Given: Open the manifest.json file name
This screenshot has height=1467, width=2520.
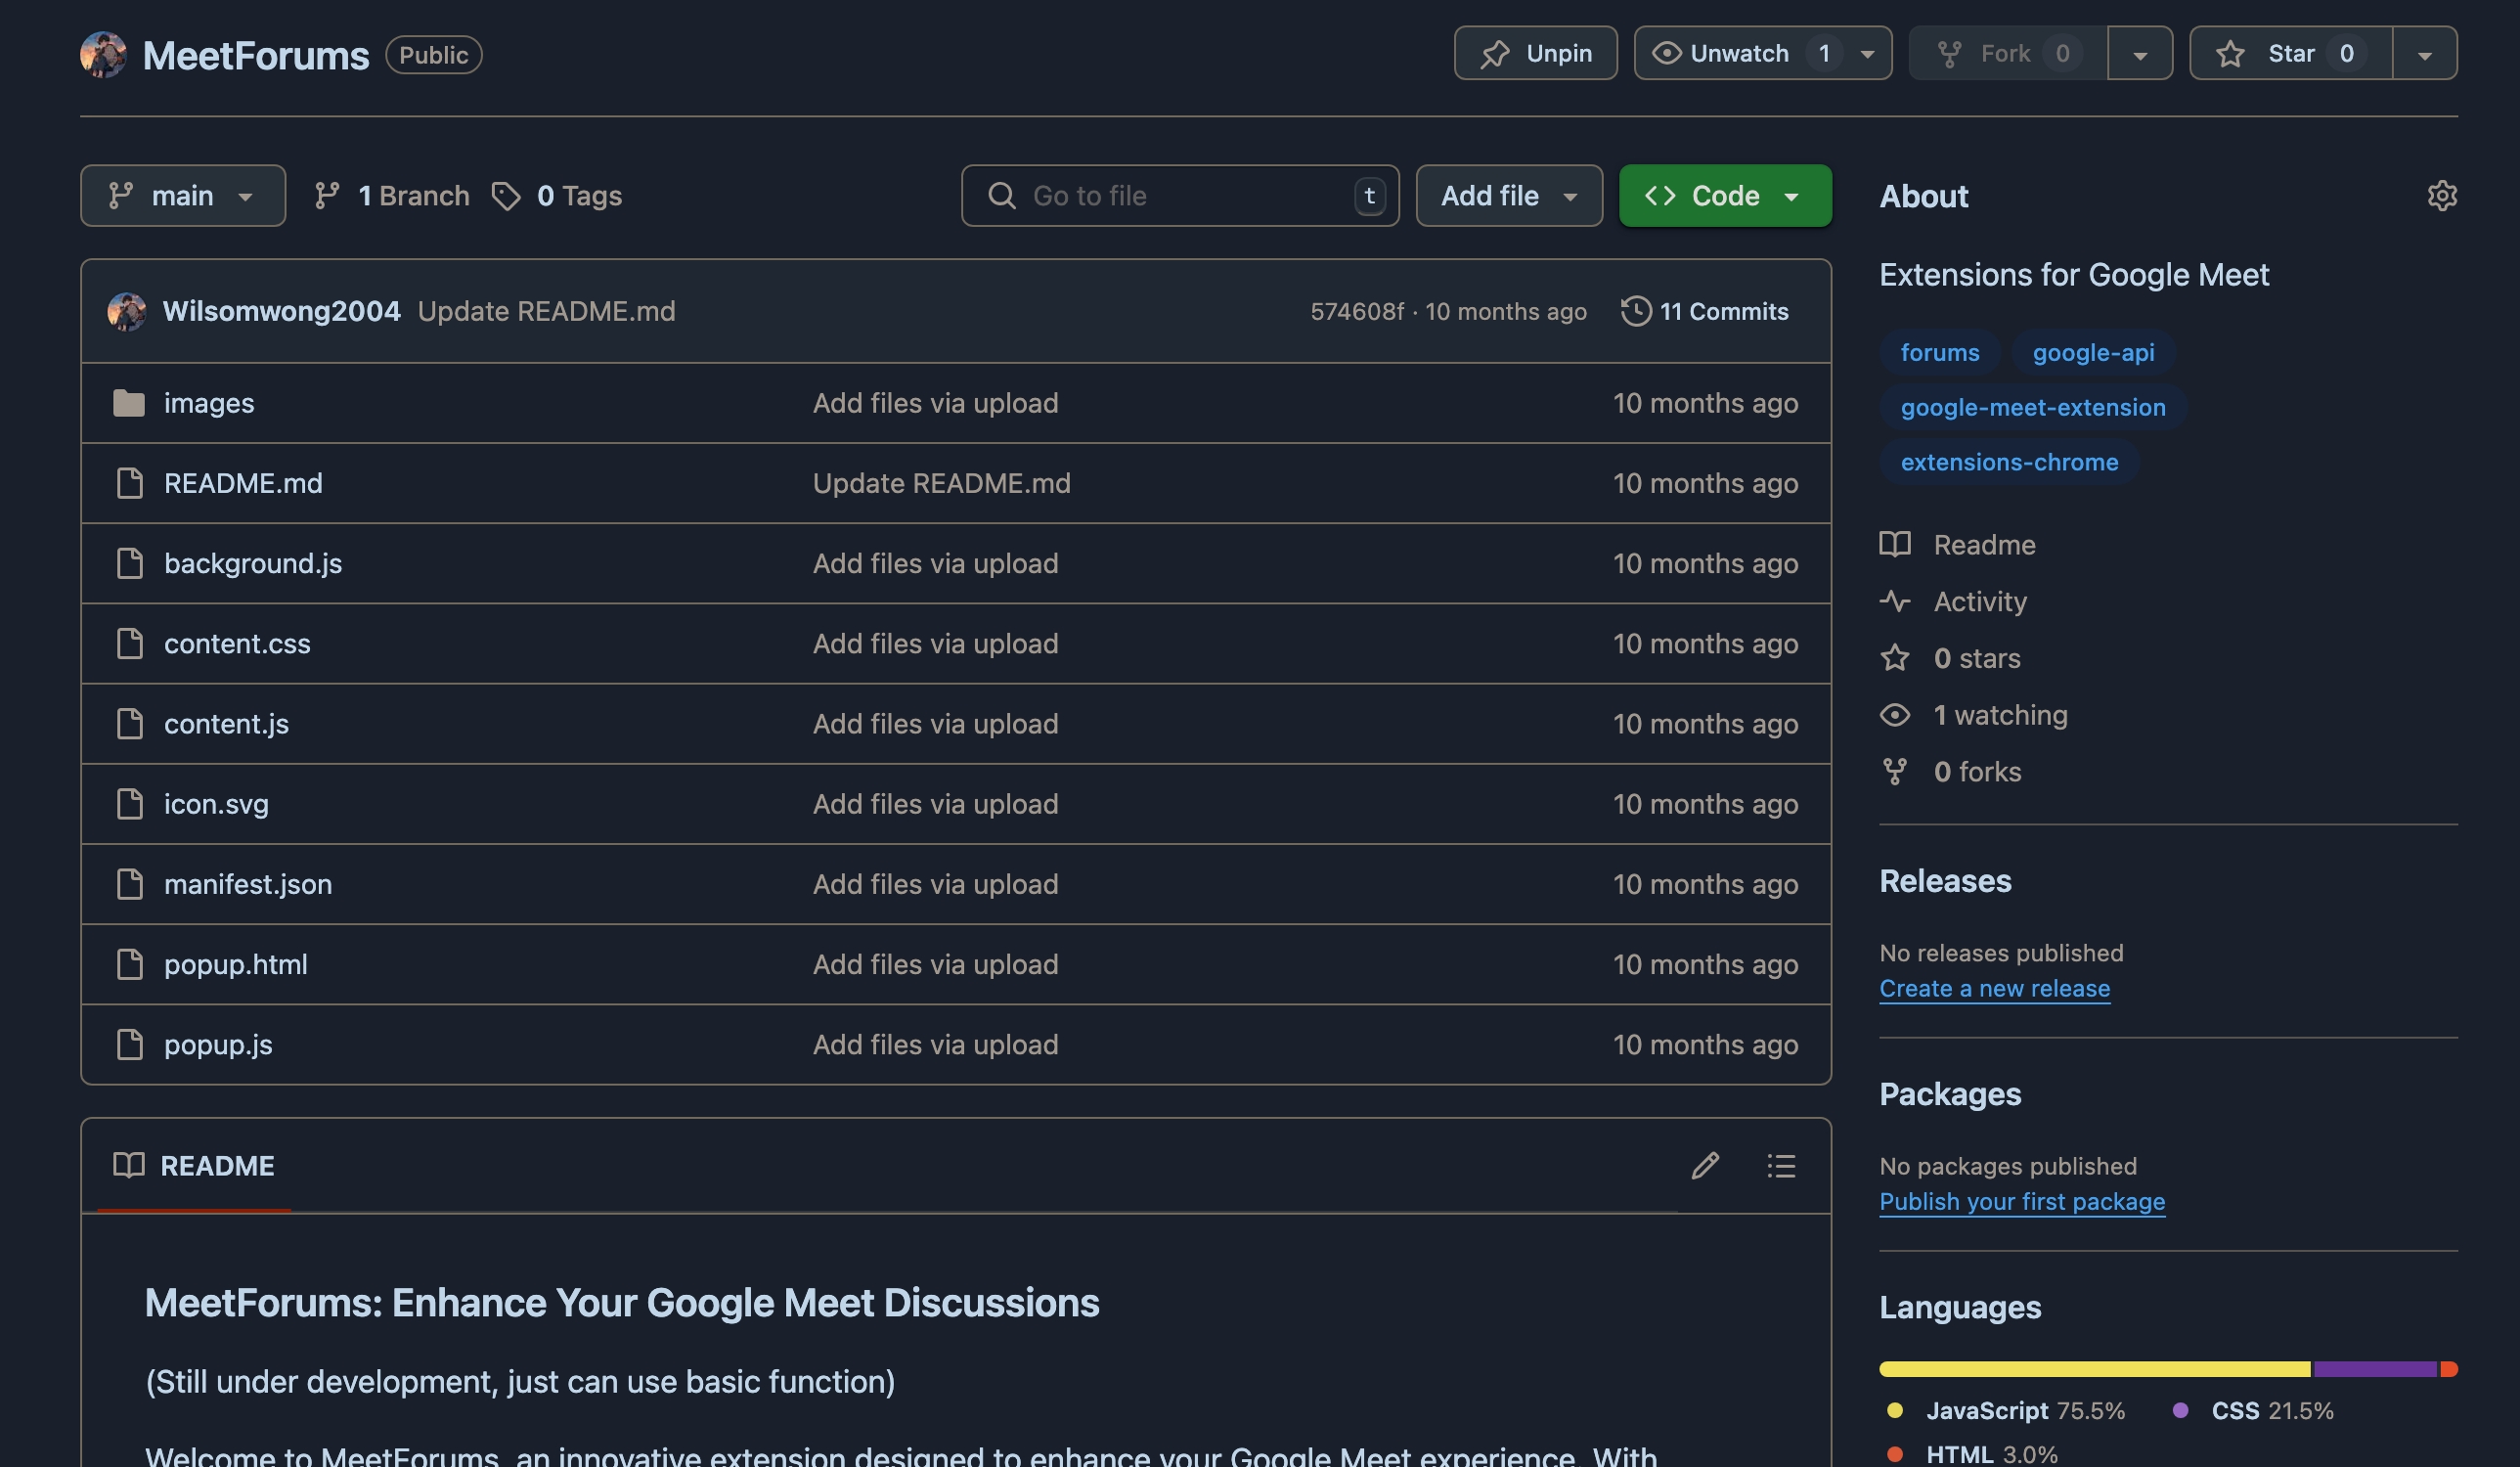Looking at the screenshot, I should coord(248,884).
